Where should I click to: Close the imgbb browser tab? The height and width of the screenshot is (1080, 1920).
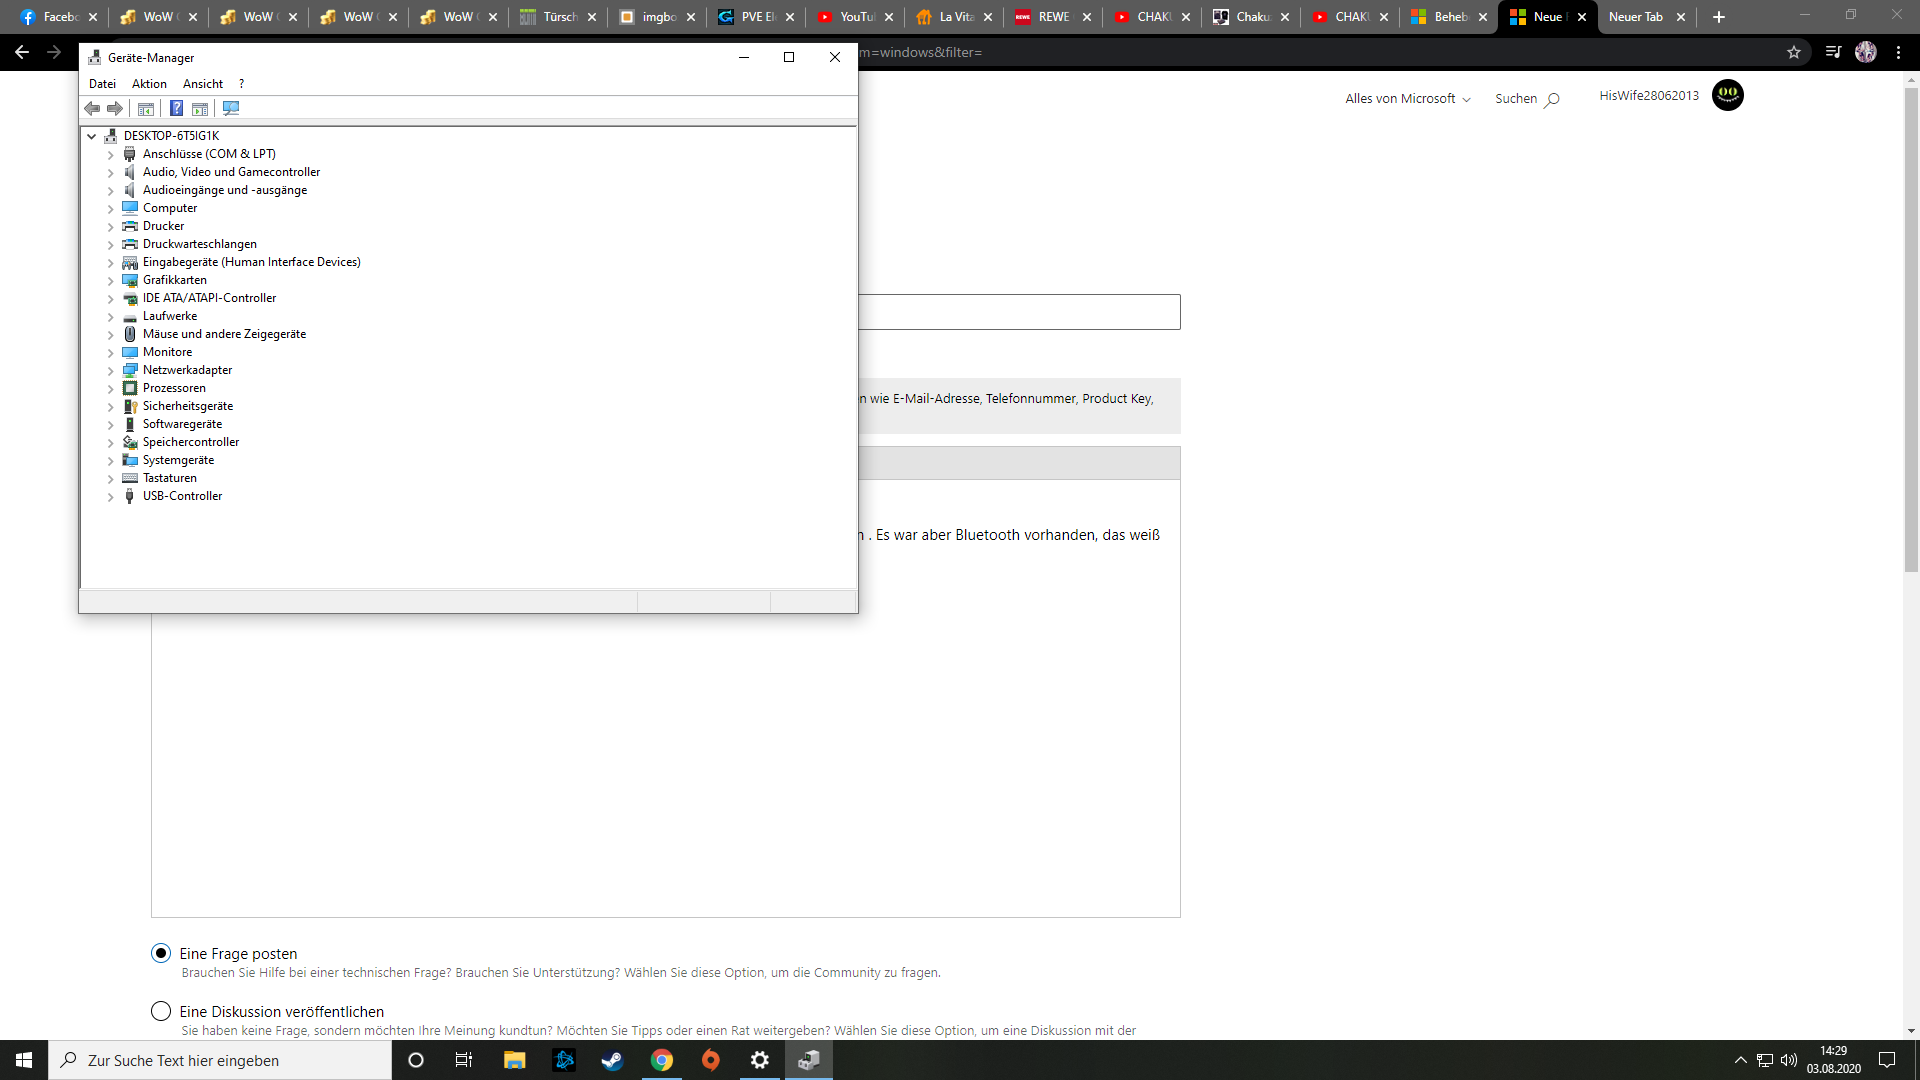691,17
